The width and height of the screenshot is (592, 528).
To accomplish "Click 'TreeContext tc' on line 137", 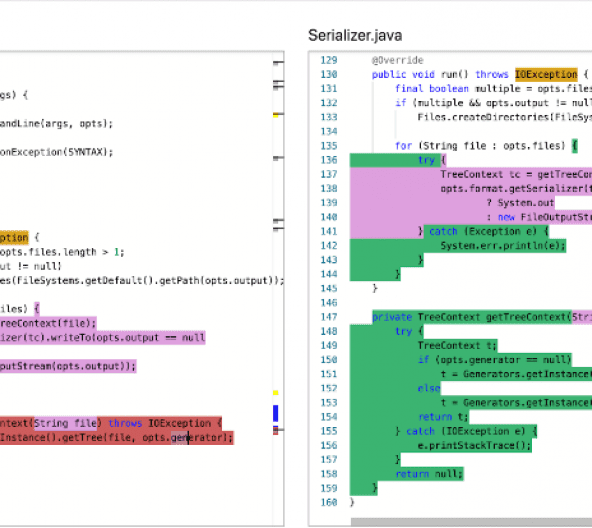I will (x=480, y=174).
